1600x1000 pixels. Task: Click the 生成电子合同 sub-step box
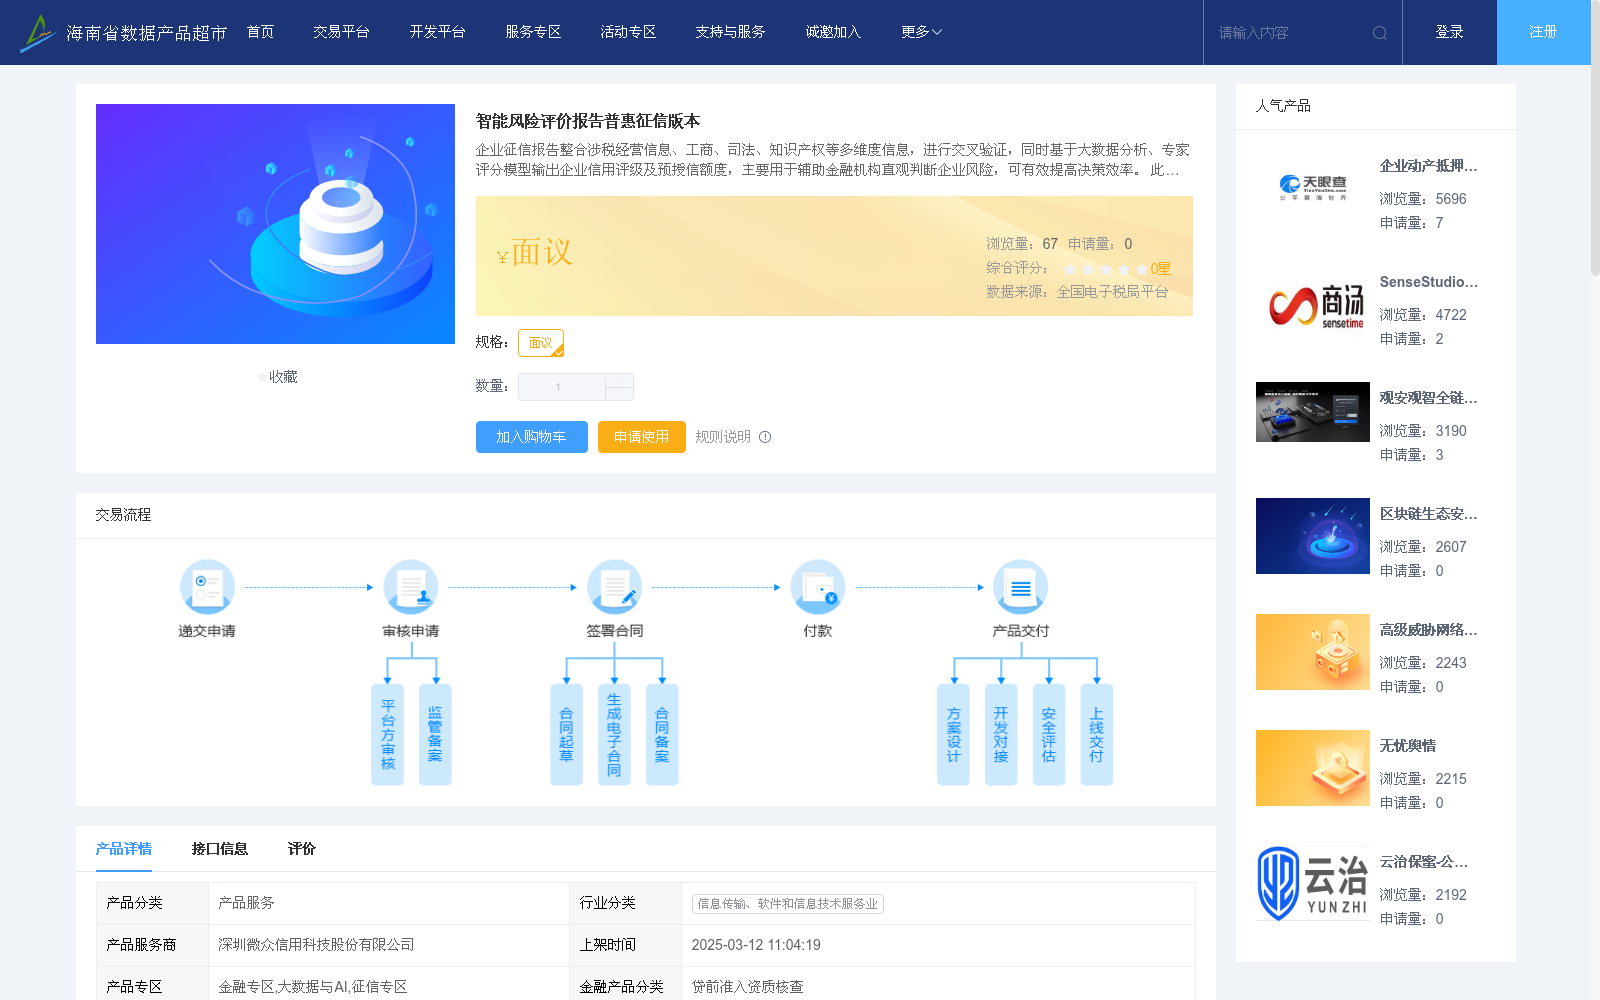tap(614, 735)
